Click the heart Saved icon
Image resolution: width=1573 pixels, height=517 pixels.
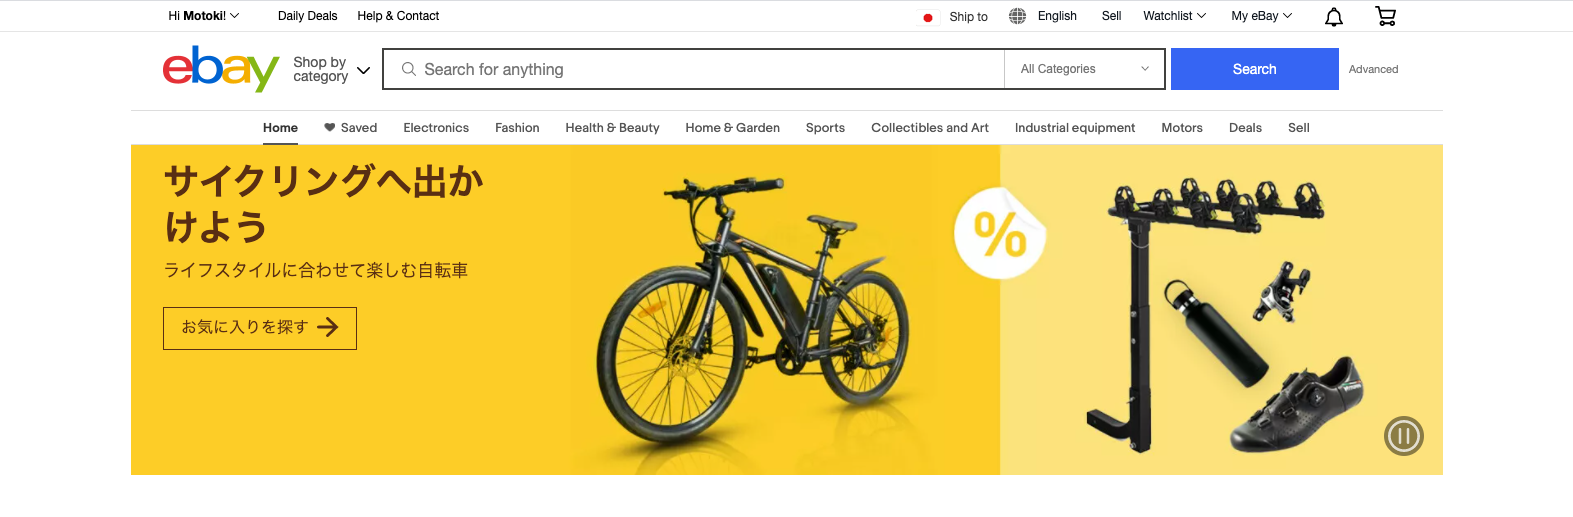click(x=329, y=127)
